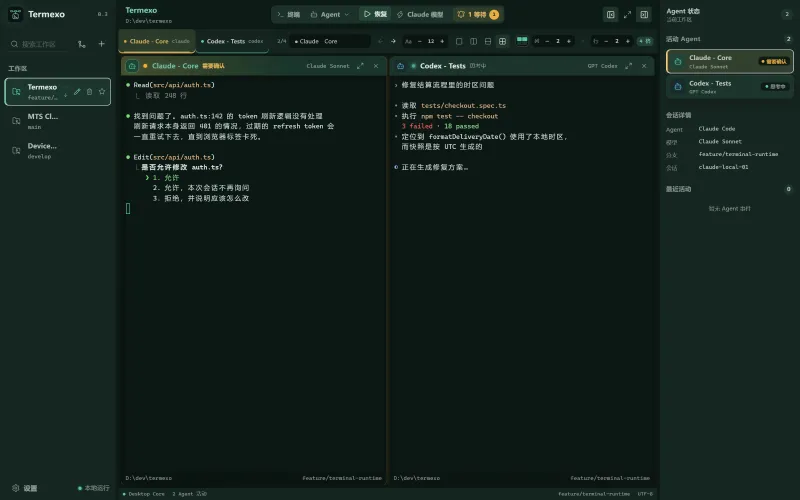
Task: Select Claude - Core card in Agent panel
Action: [730, 61]
